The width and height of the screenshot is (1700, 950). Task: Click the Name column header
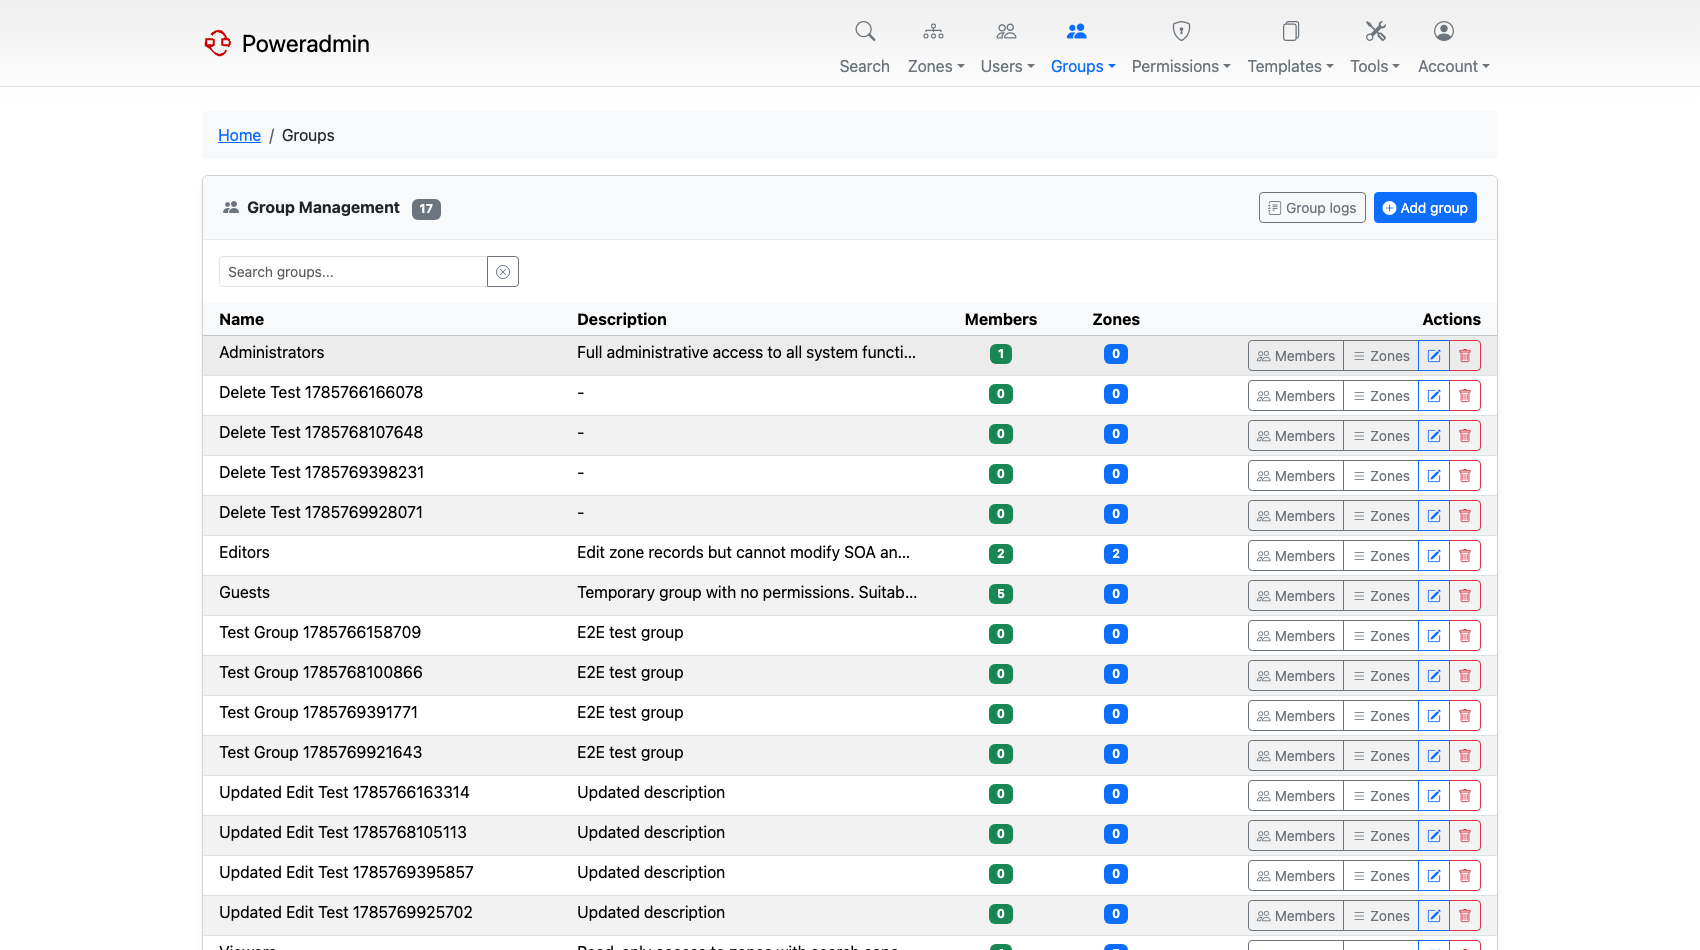(x=242, y=319)
